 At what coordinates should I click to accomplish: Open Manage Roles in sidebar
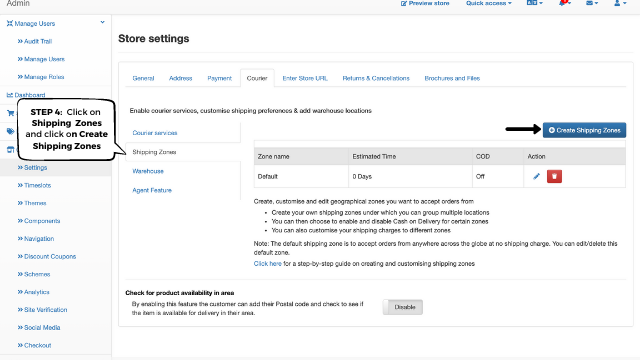coord(44,77)
